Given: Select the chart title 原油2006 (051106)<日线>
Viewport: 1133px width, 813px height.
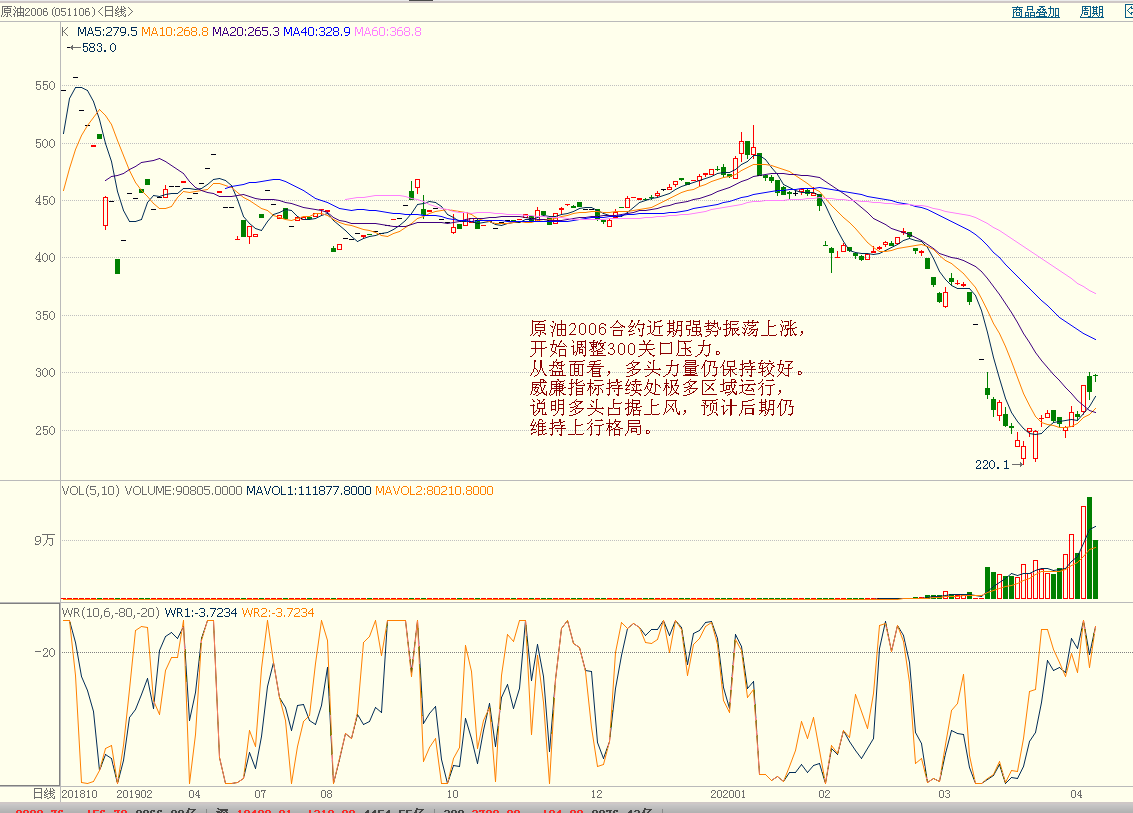Looking at the screenshot, I should coord(67,12).
